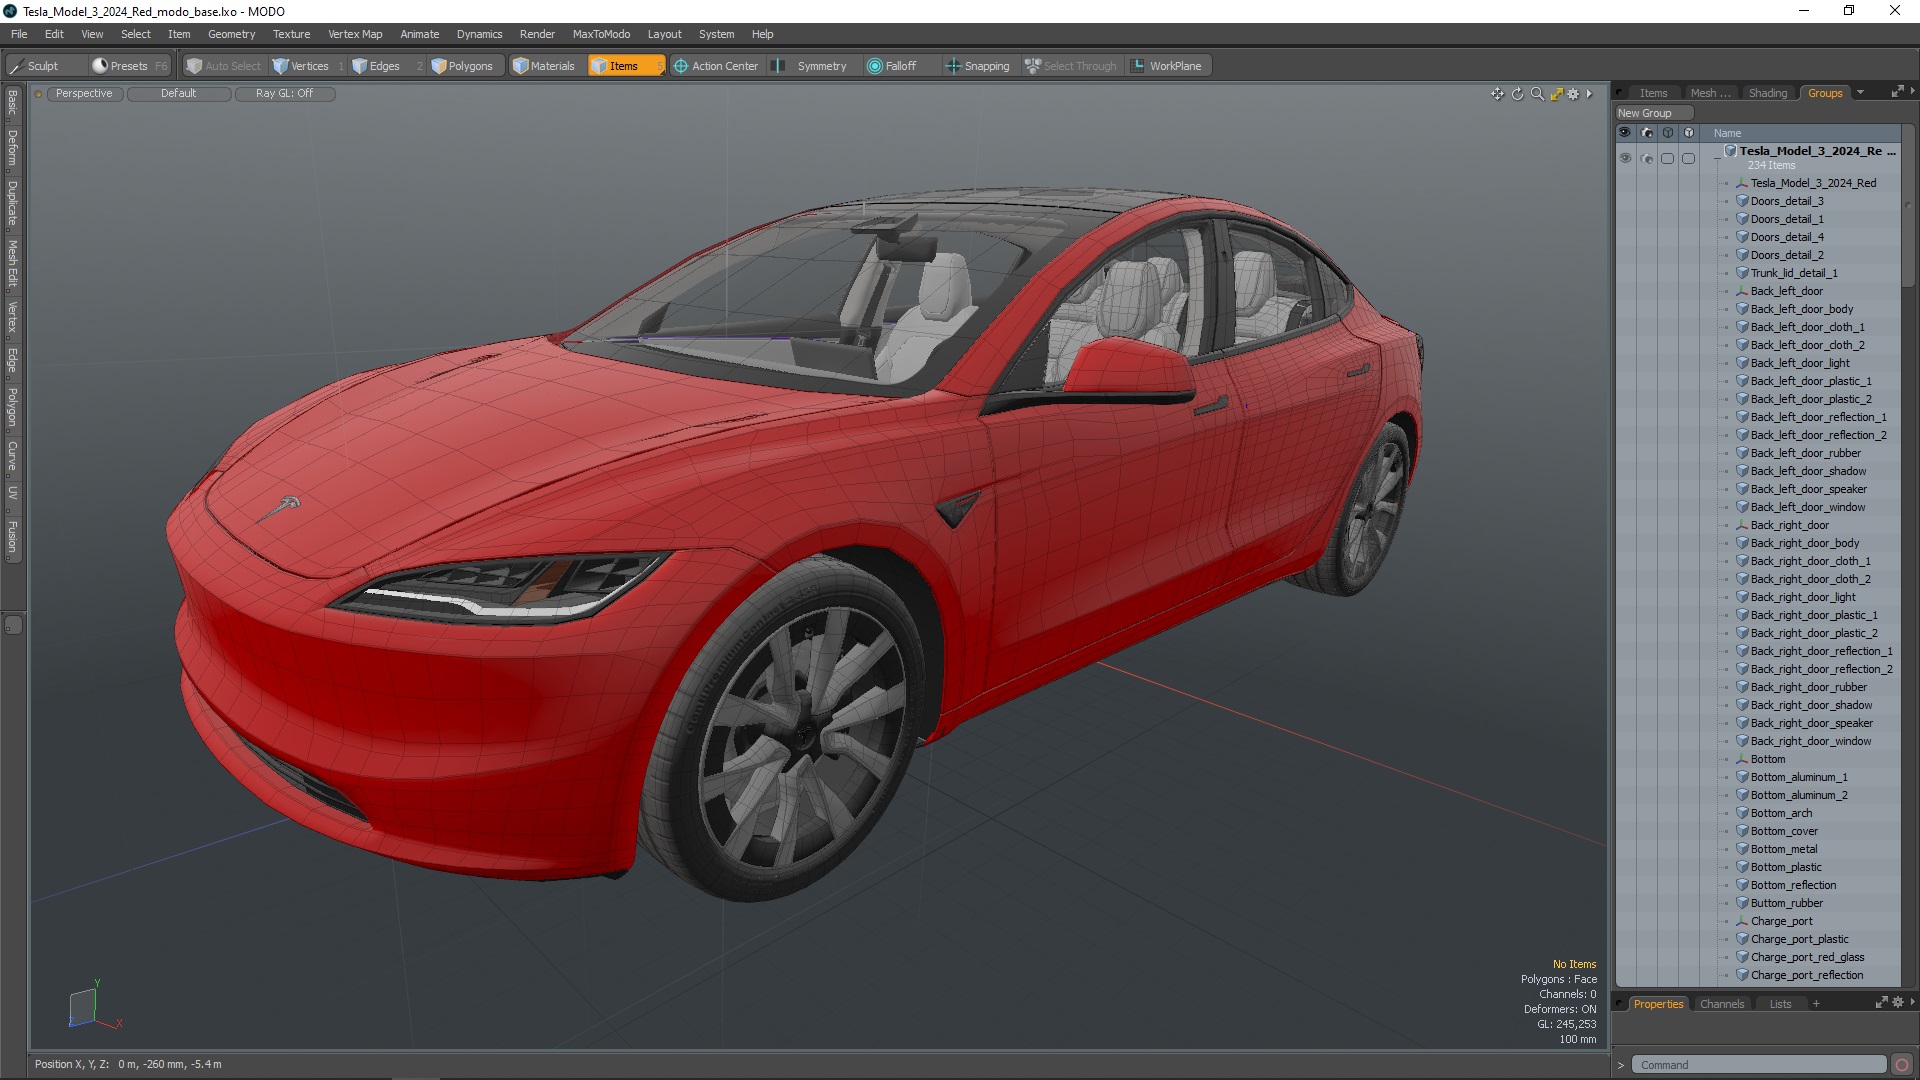1920x1080 pixels.
Task: Open the Groups panel tab dropdown arrow
Action: point(1861,93)
